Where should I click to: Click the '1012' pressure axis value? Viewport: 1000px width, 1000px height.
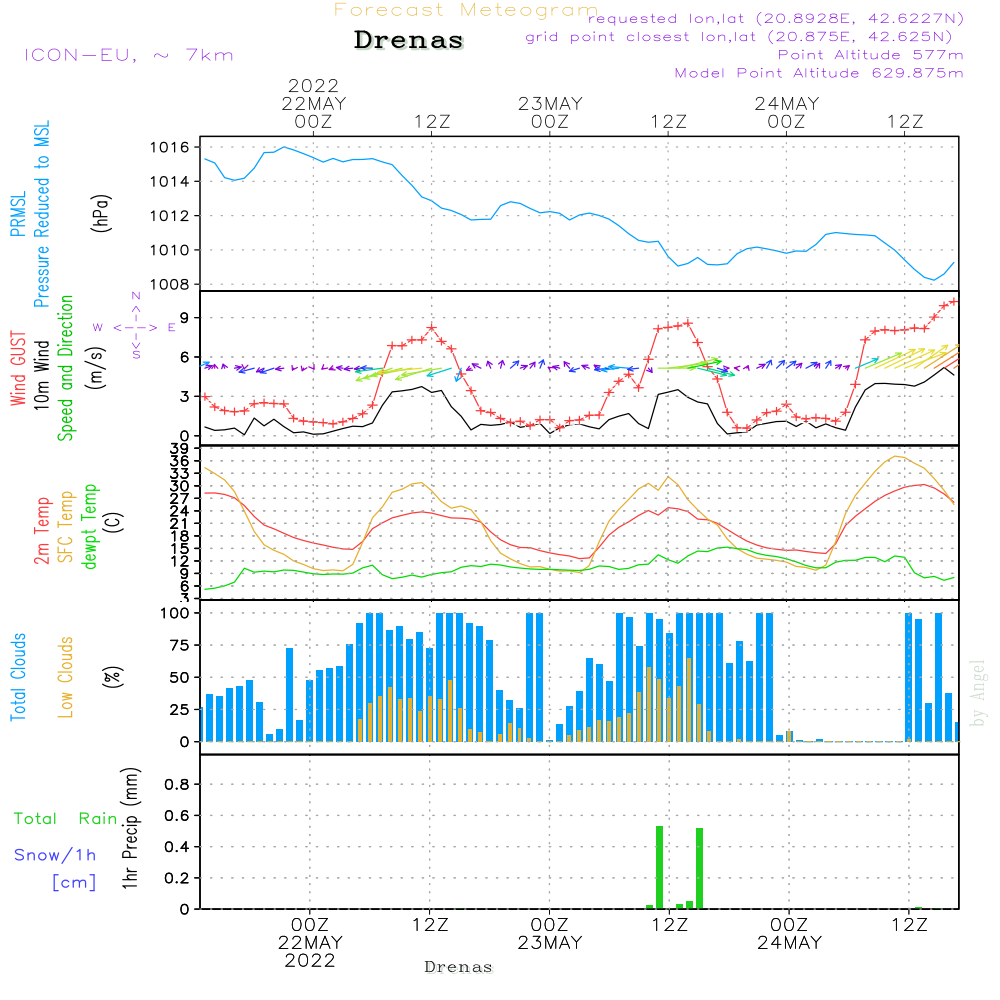[170, 216]
